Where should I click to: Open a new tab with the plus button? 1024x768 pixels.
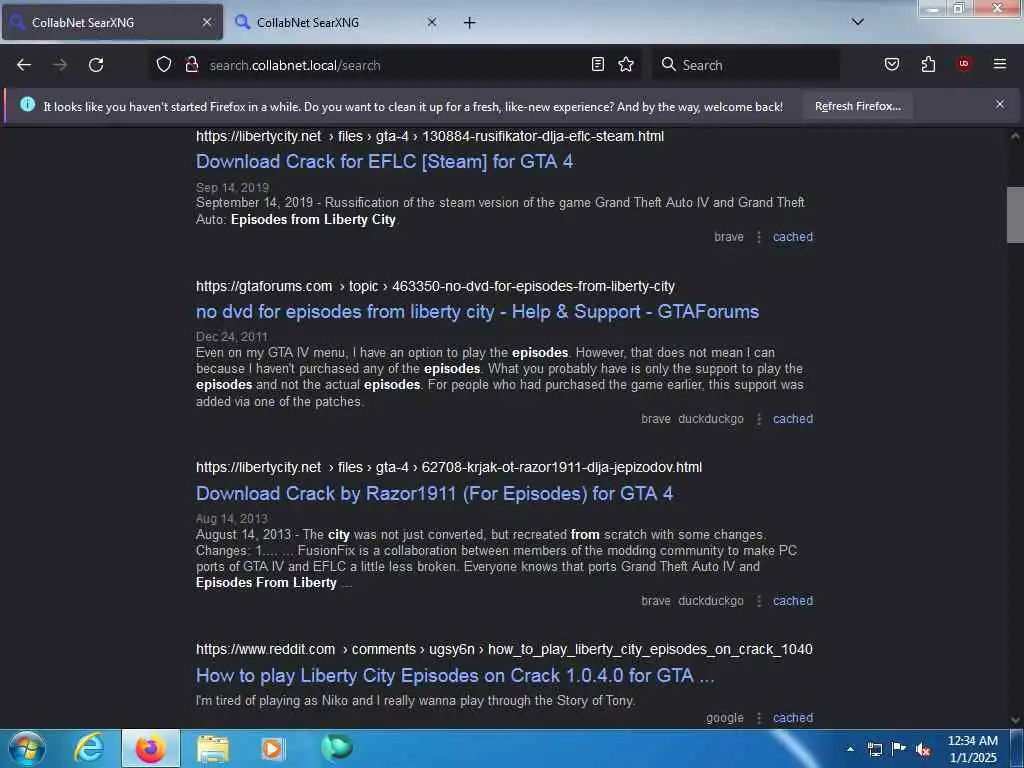coord(470,23)
